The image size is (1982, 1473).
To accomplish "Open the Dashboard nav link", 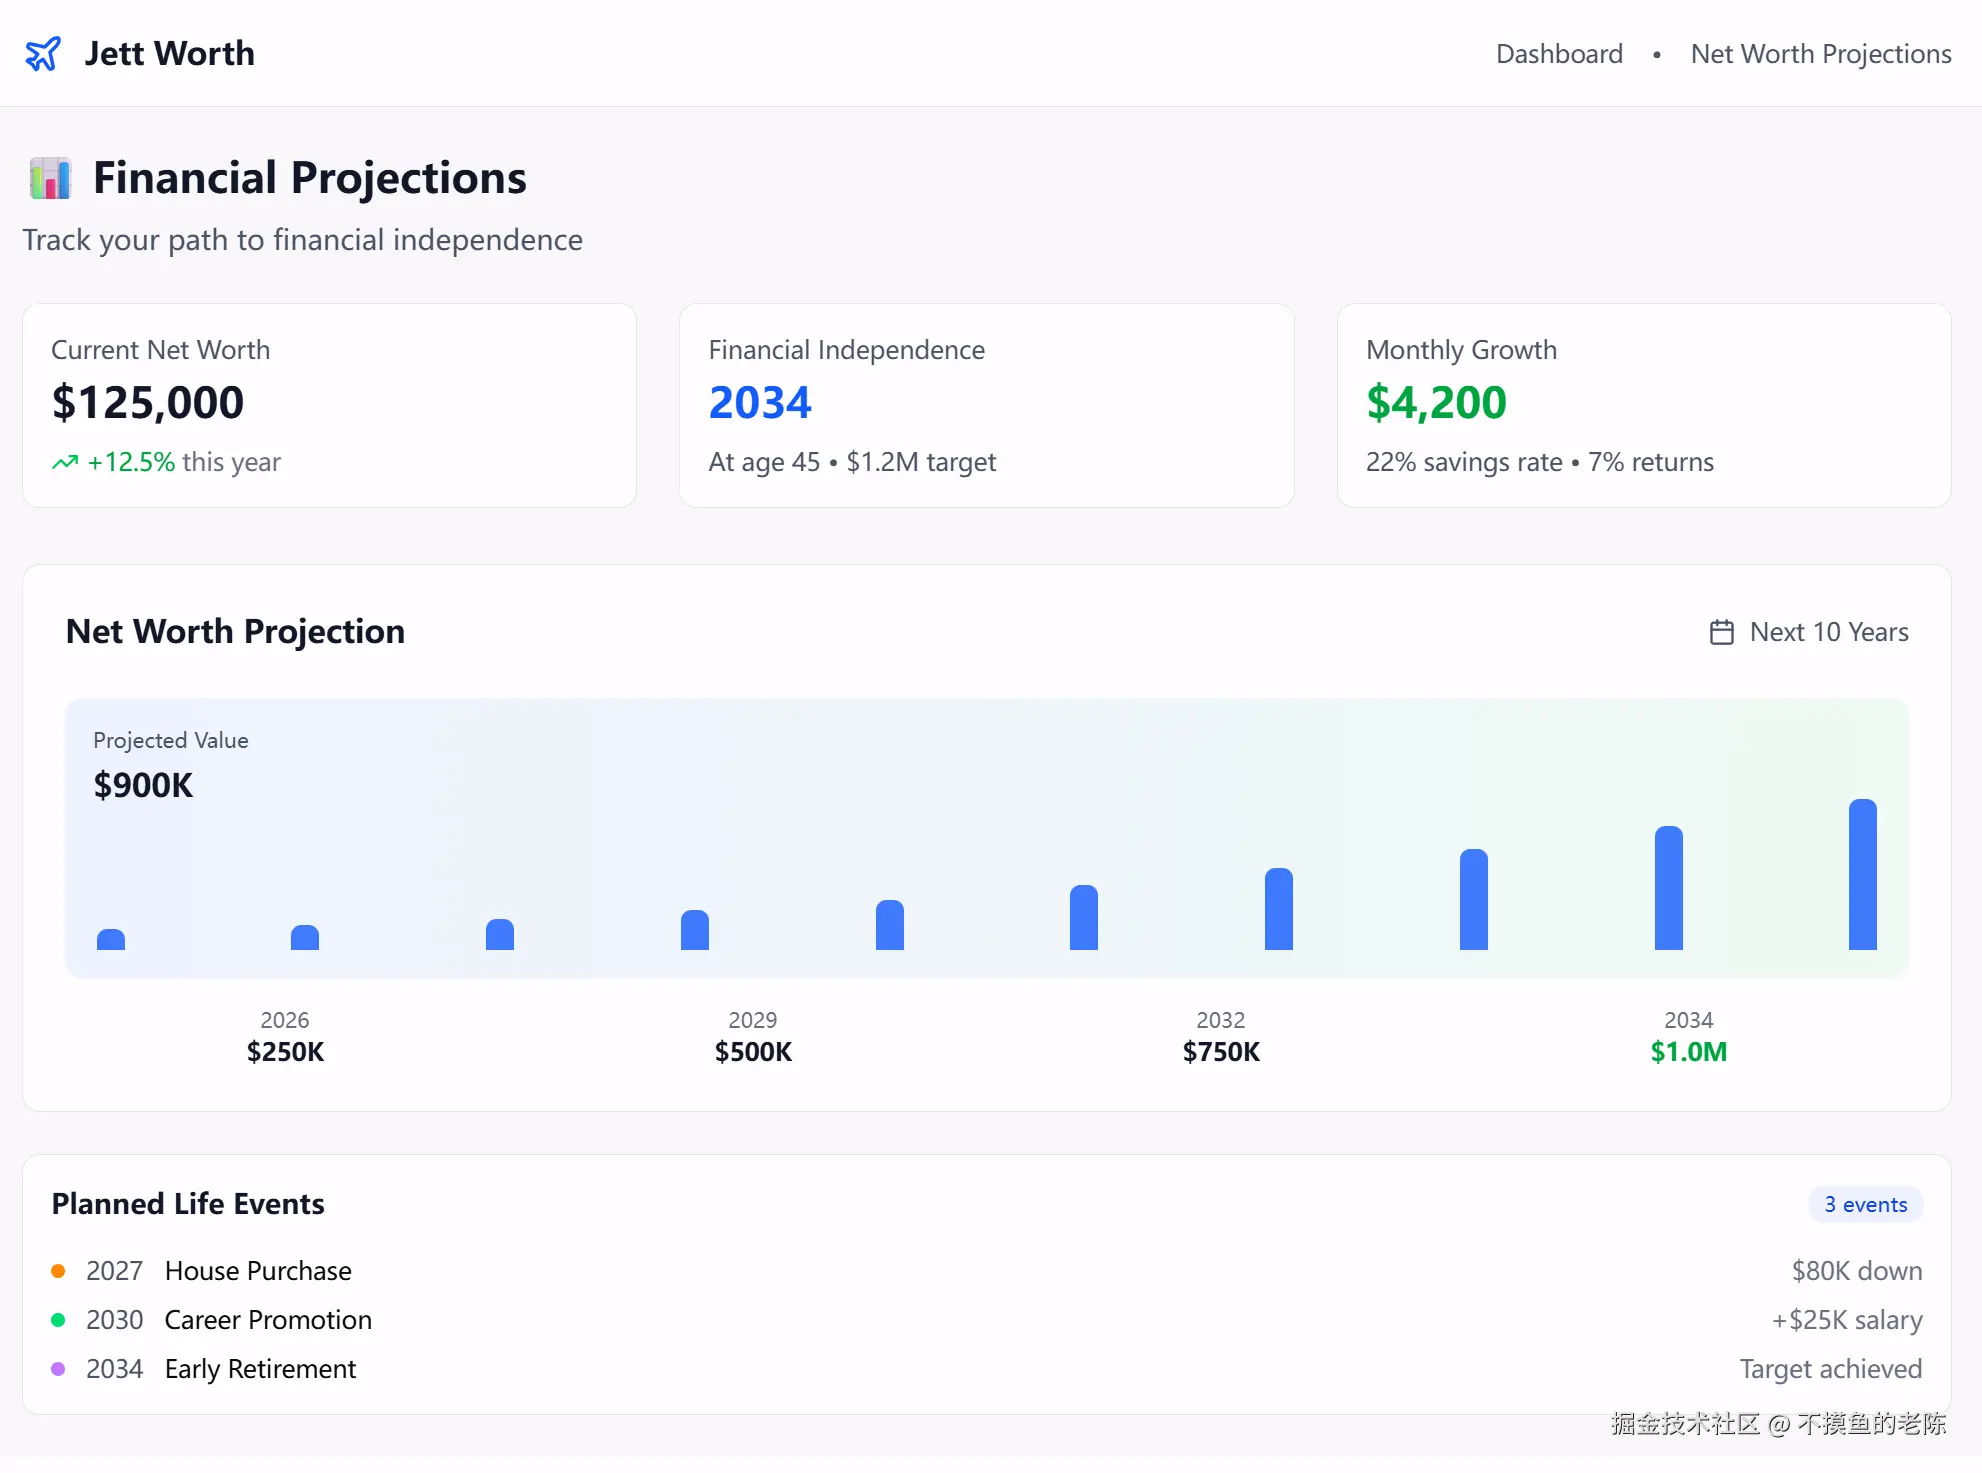I will [1558, 54].
